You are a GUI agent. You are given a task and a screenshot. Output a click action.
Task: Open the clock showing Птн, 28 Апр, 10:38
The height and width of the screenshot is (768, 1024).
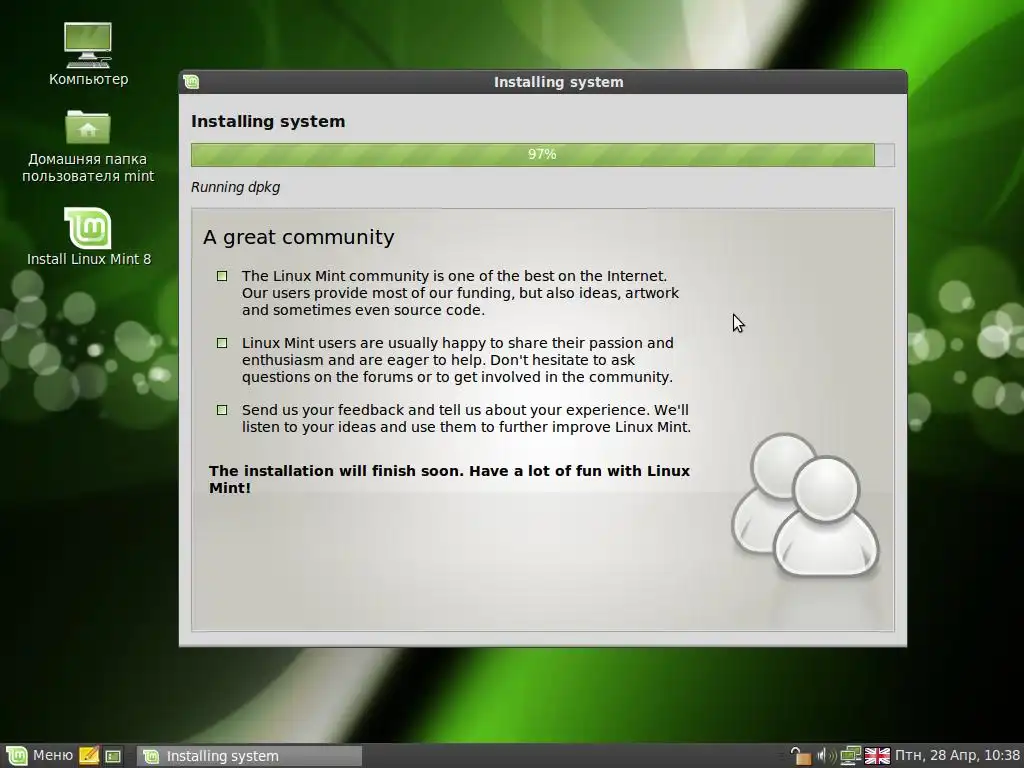pos(957,756)
